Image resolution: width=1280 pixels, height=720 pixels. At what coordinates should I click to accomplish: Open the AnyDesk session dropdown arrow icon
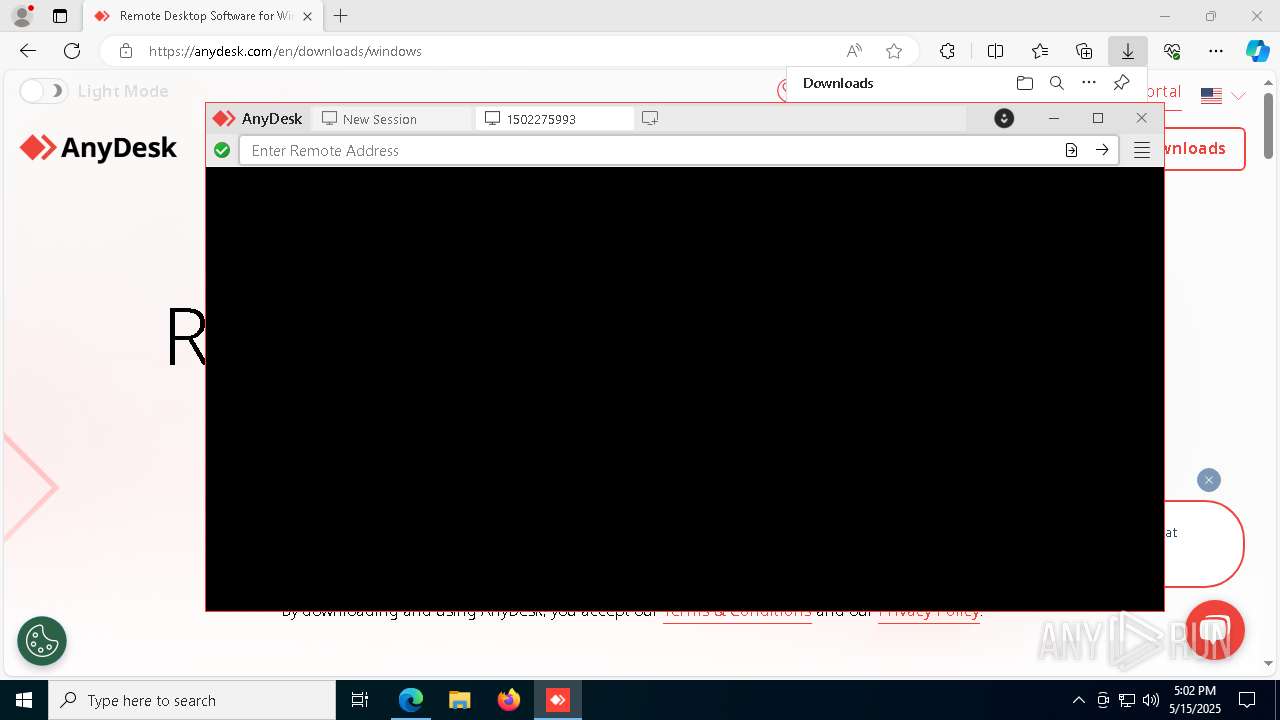click(x=1004, y=118)
